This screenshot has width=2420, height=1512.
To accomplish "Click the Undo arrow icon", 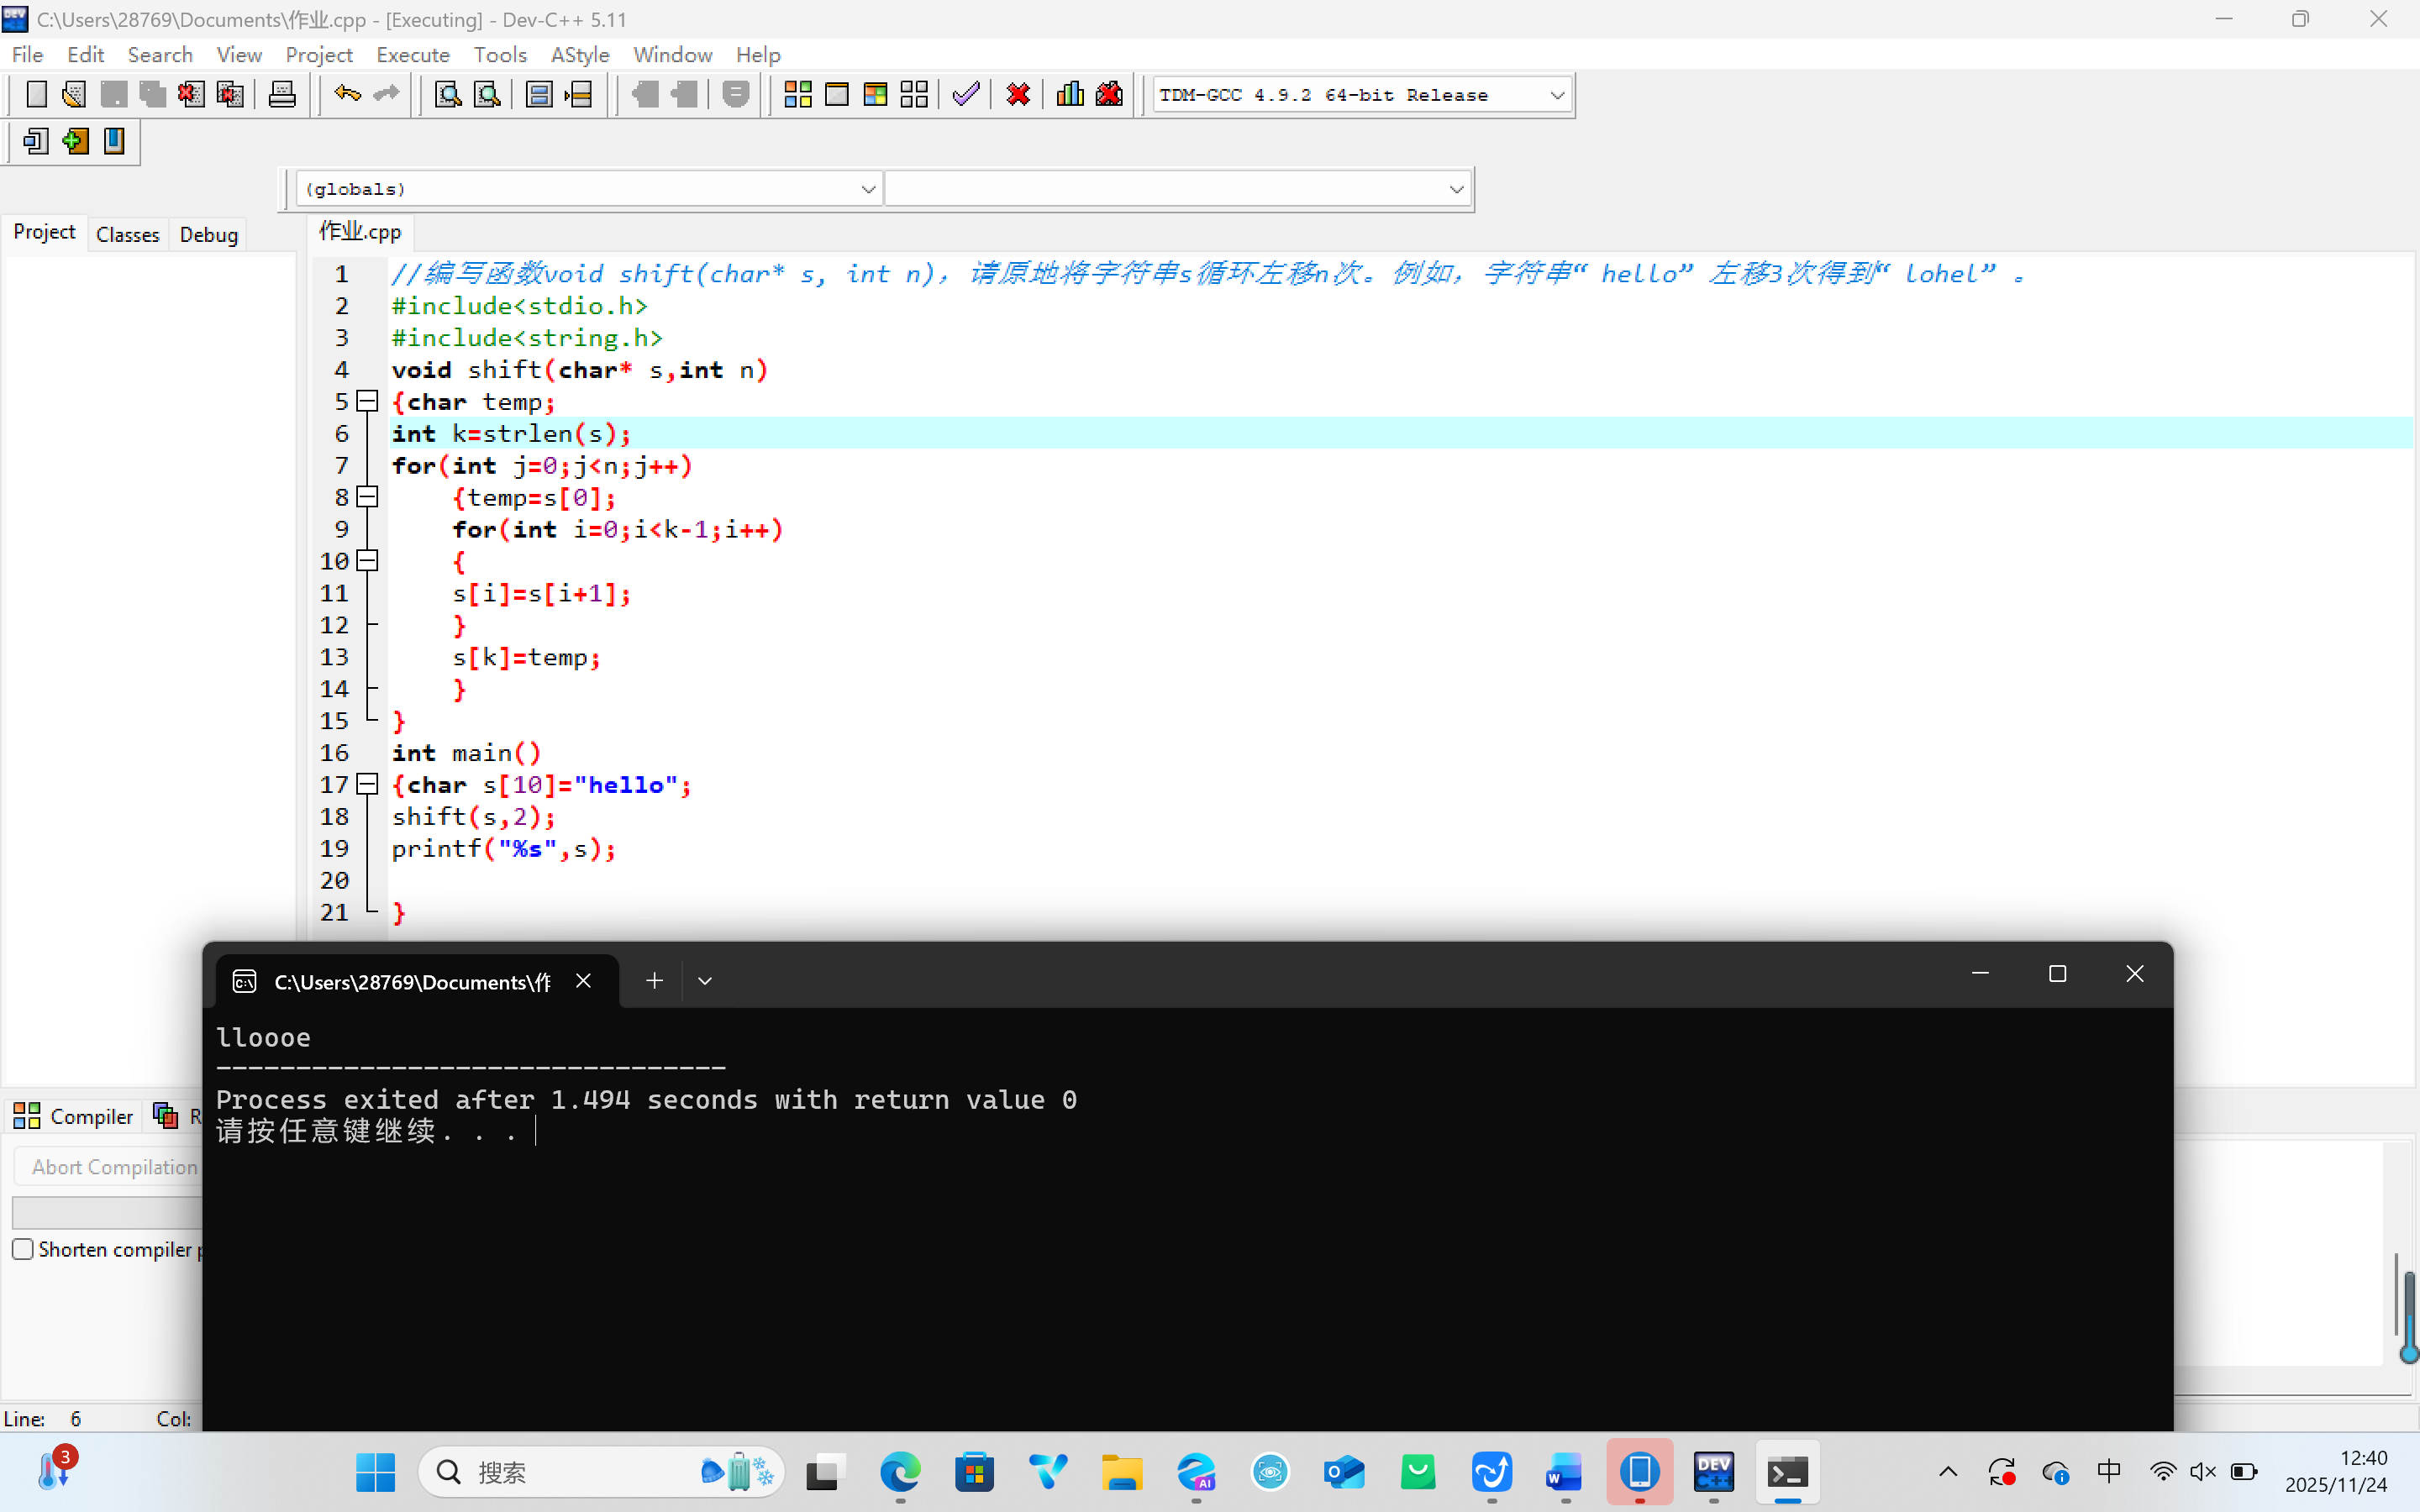I will point(347,95).
